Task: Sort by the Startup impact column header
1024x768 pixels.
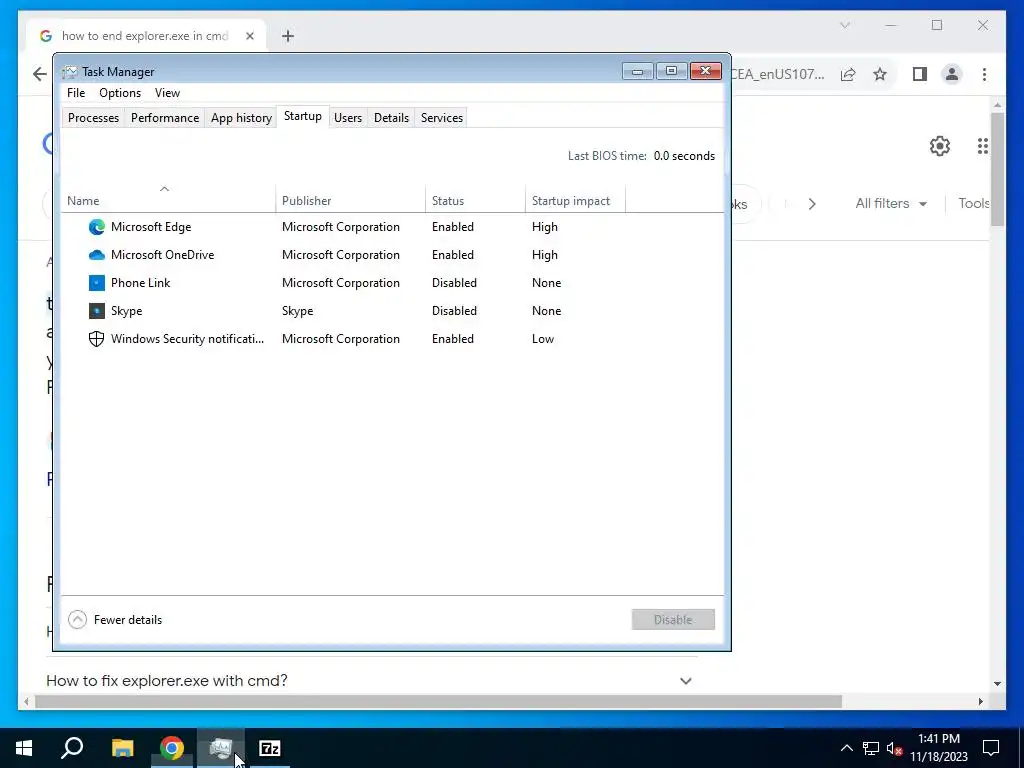Action: point(575,200)
